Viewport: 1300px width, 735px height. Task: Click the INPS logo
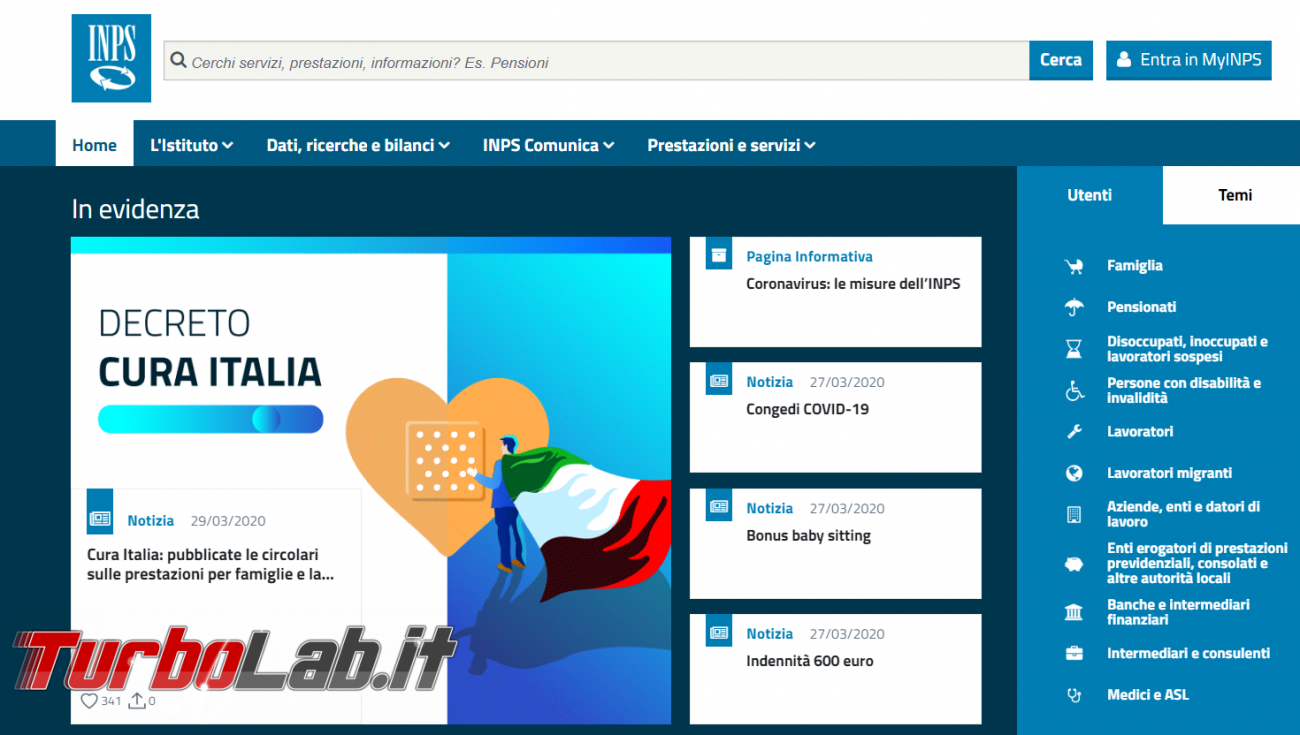pyautogui.click(x=111, y=58)
